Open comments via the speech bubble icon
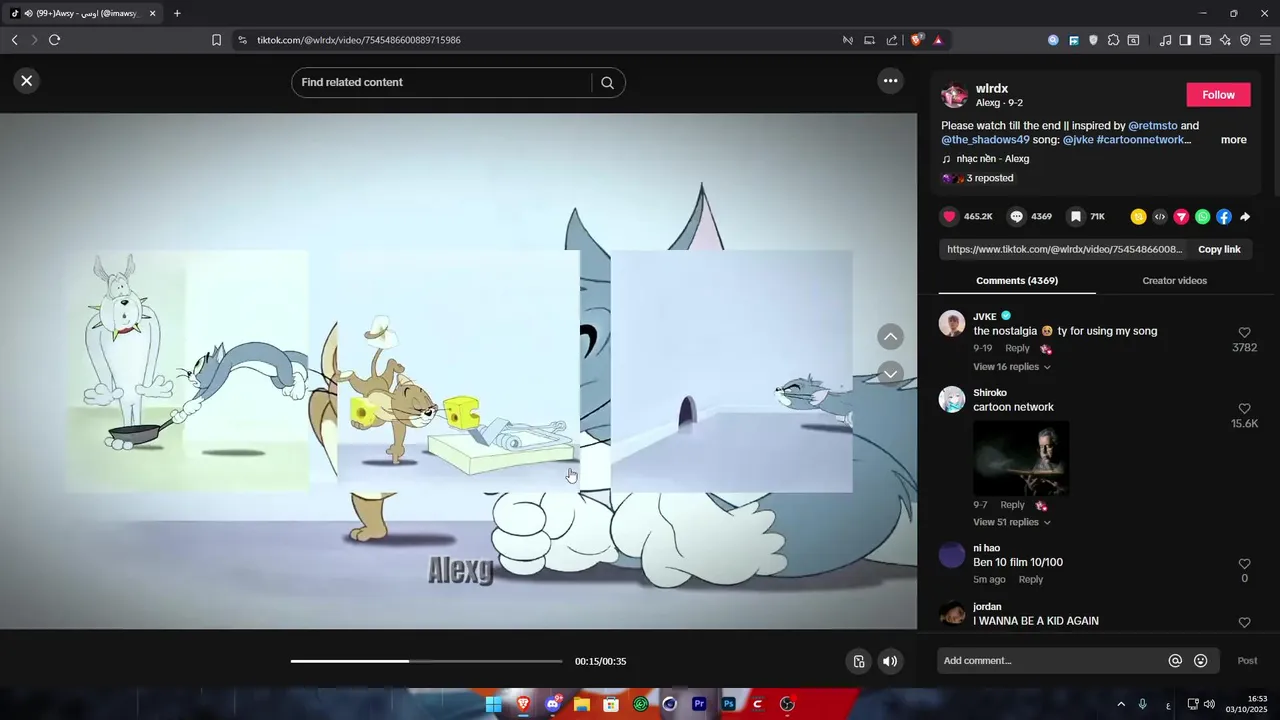This screenshot has width=1280, height=720. 1016,217
